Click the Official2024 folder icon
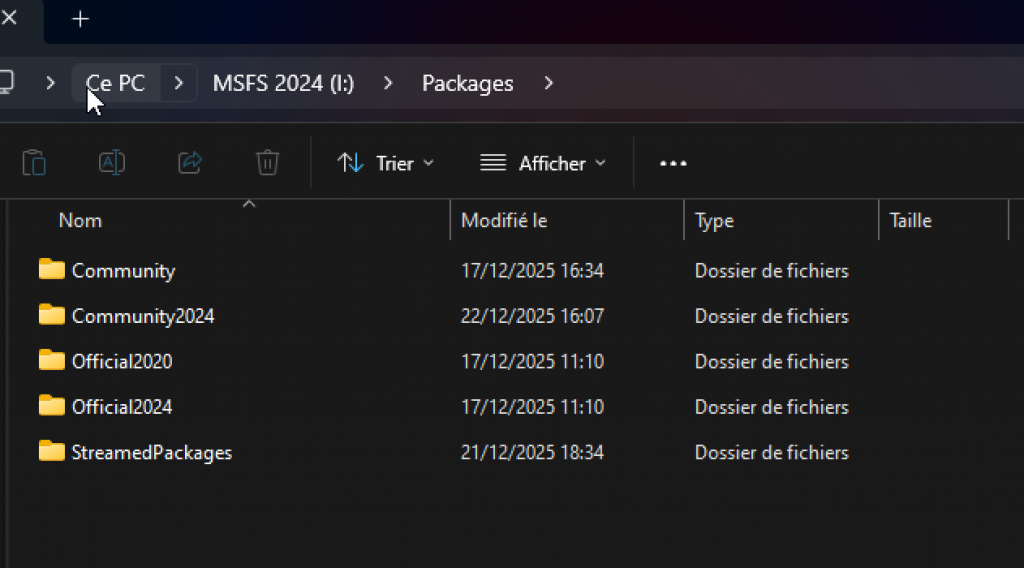Screen dimensions: 1024x568 [x=52, y=406]
